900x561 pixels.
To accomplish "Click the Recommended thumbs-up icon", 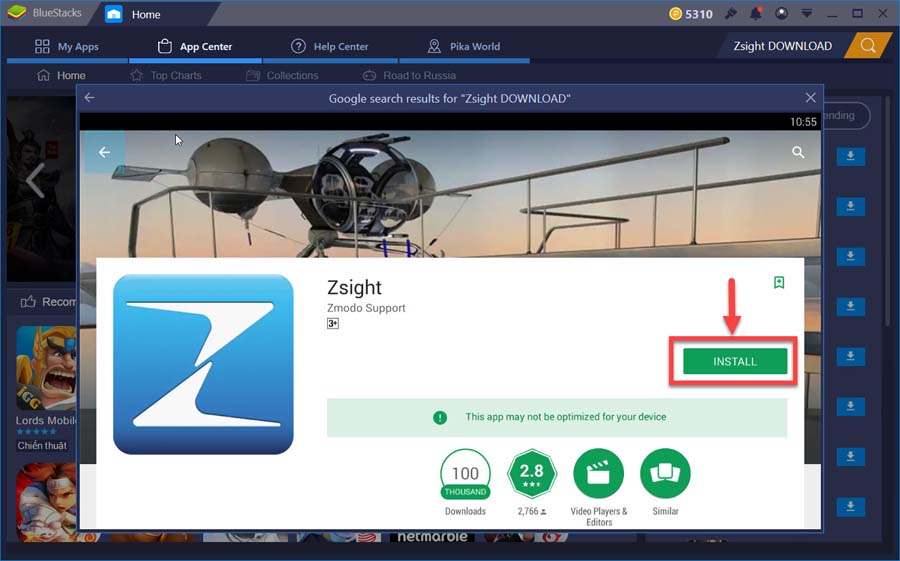I will pyautogui.click(x=28, y=301).
